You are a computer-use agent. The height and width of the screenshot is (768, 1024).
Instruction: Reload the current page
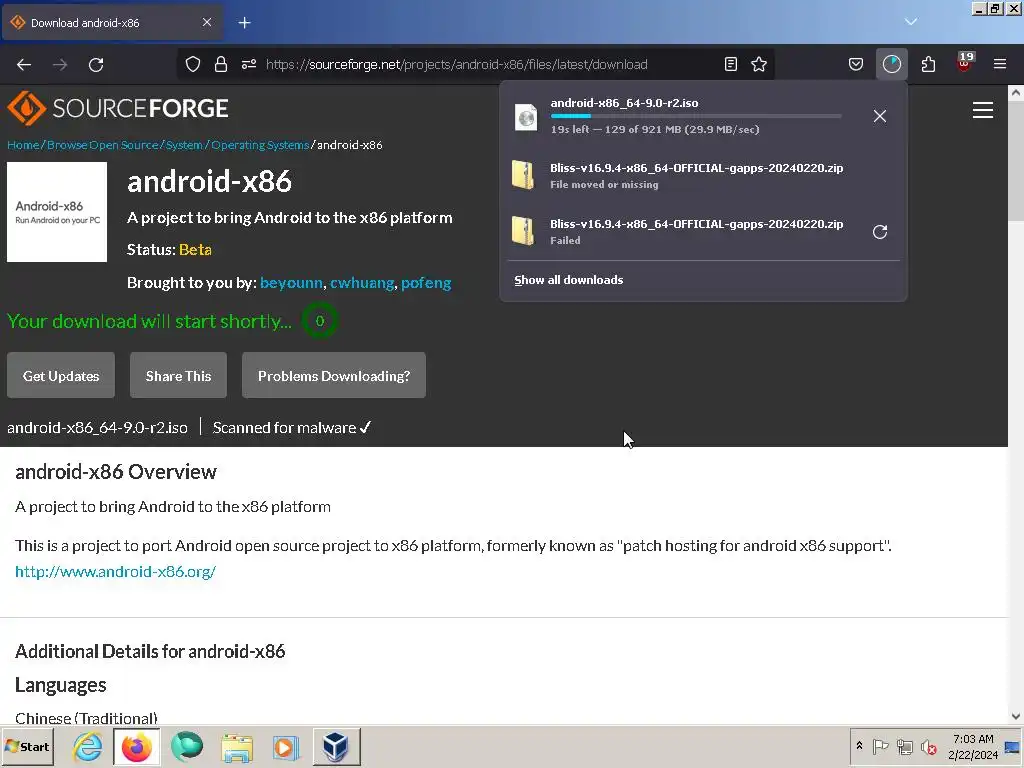[x=96, y=65]
